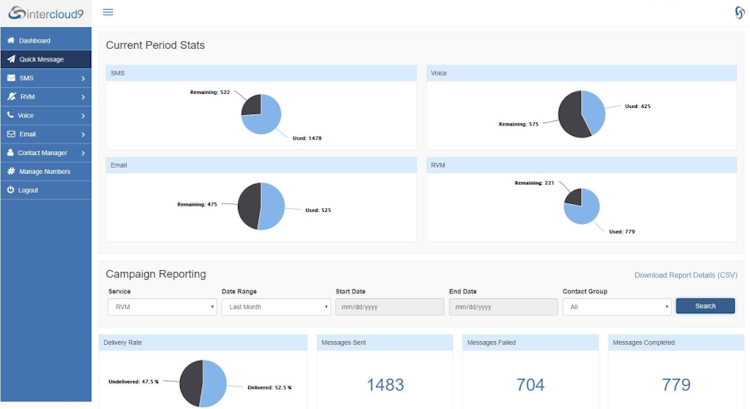The height and width of the screenshot is (409, 750).
Task: Open the Contact Group dropdown
Action: pyautogui.click(x=617, y=307)
